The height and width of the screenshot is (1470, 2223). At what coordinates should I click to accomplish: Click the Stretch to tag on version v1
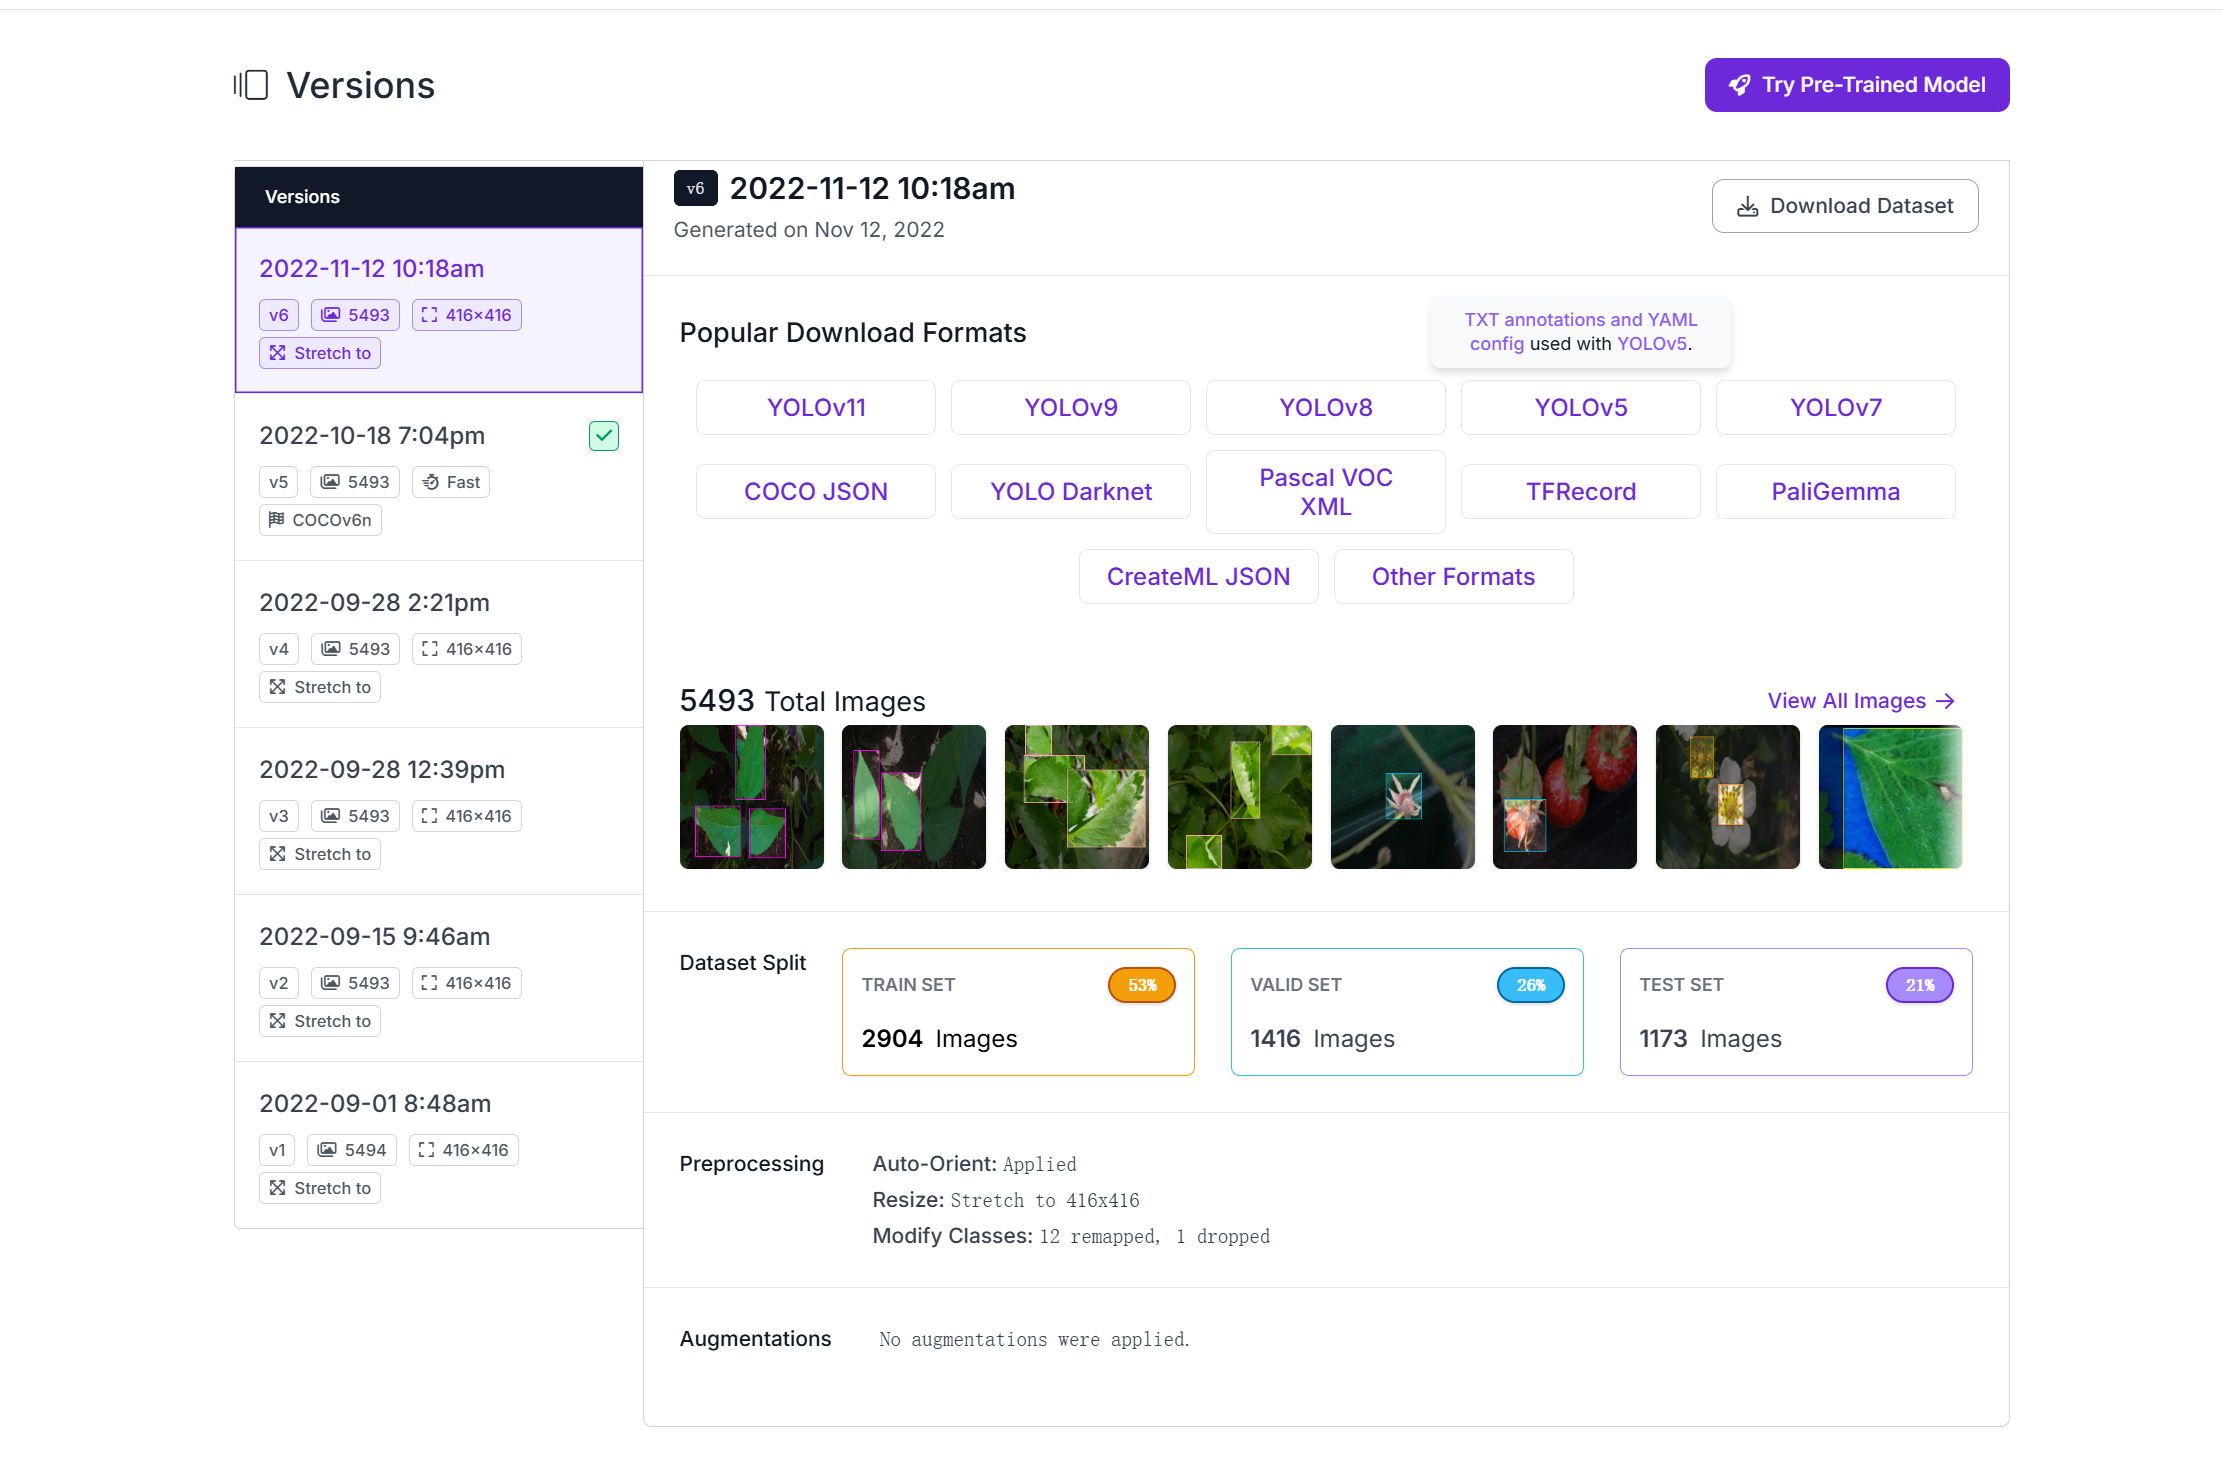click(x=320, y=1188)
